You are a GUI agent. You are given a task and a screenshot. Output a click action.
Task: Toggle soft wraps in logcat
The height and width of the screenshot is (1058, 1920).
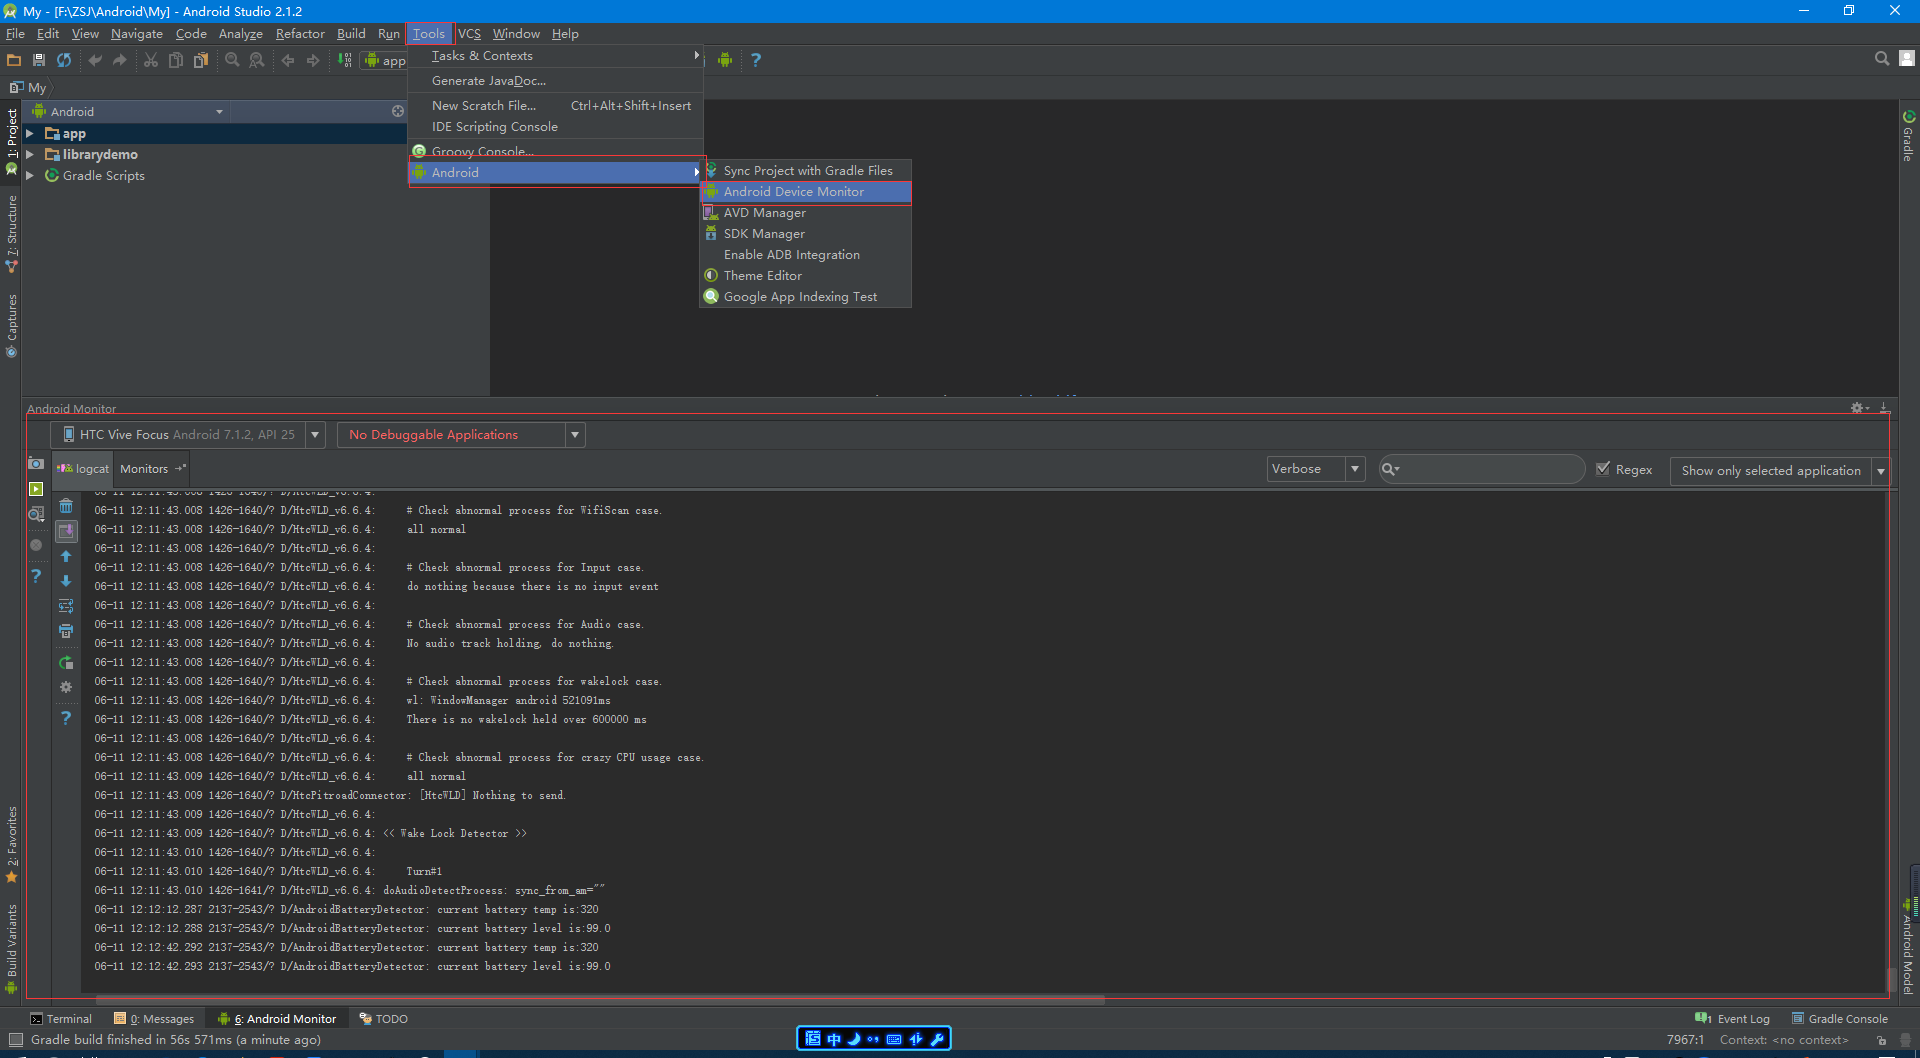(66, 606)
